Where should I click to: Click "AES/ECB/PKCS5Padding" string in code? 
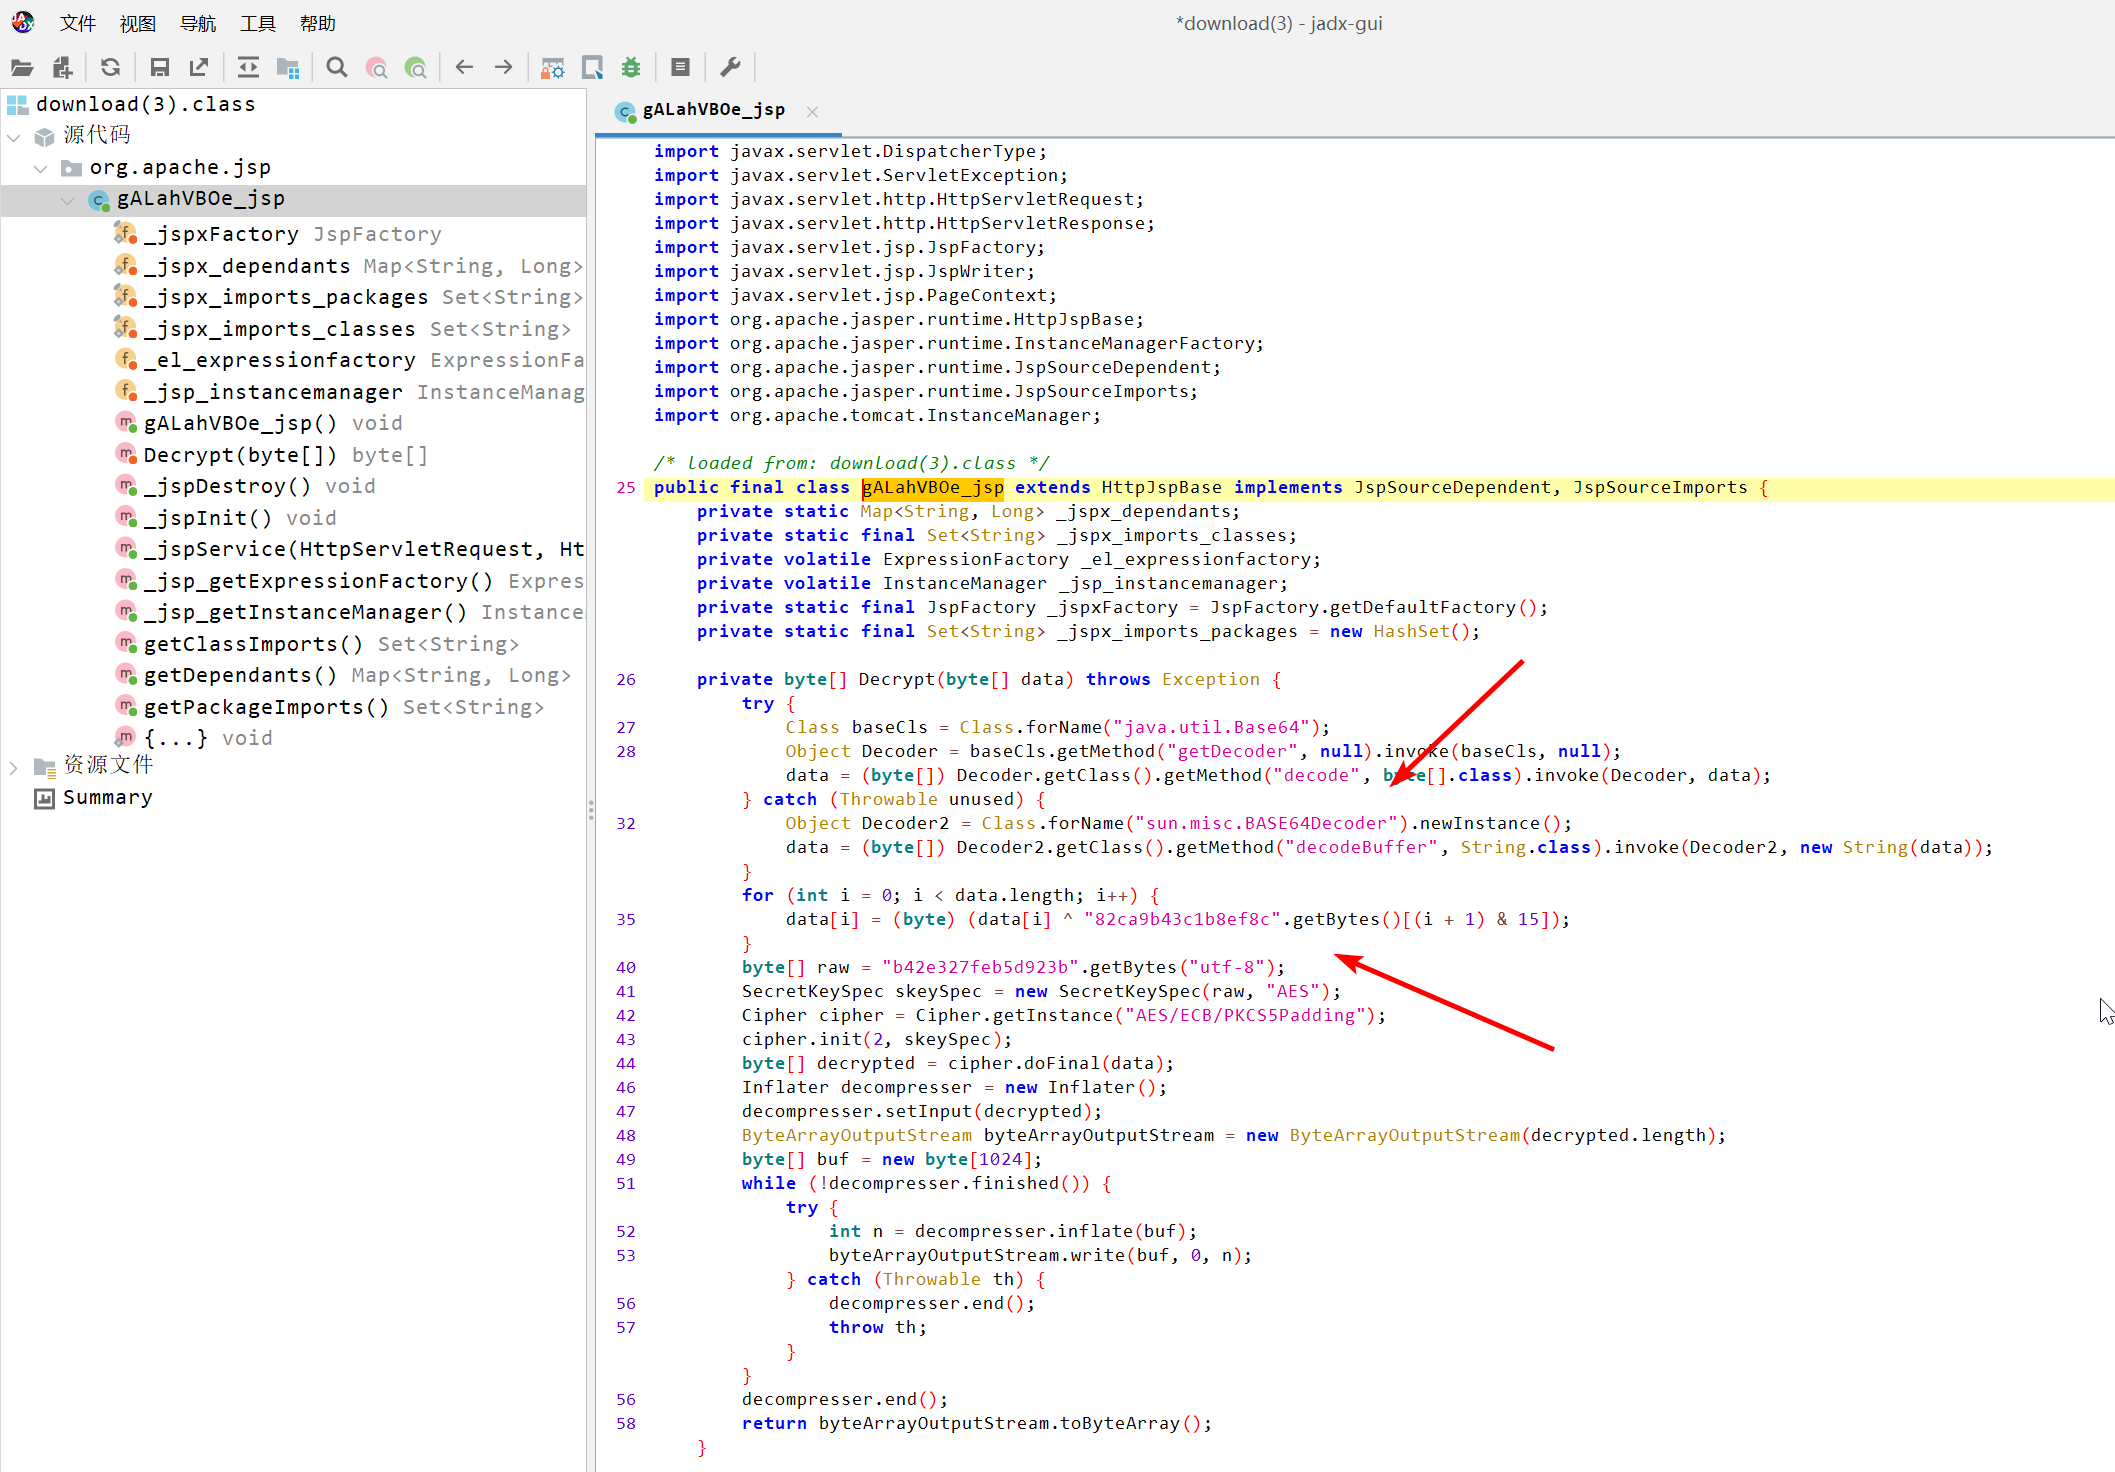coord(1244,1016)
